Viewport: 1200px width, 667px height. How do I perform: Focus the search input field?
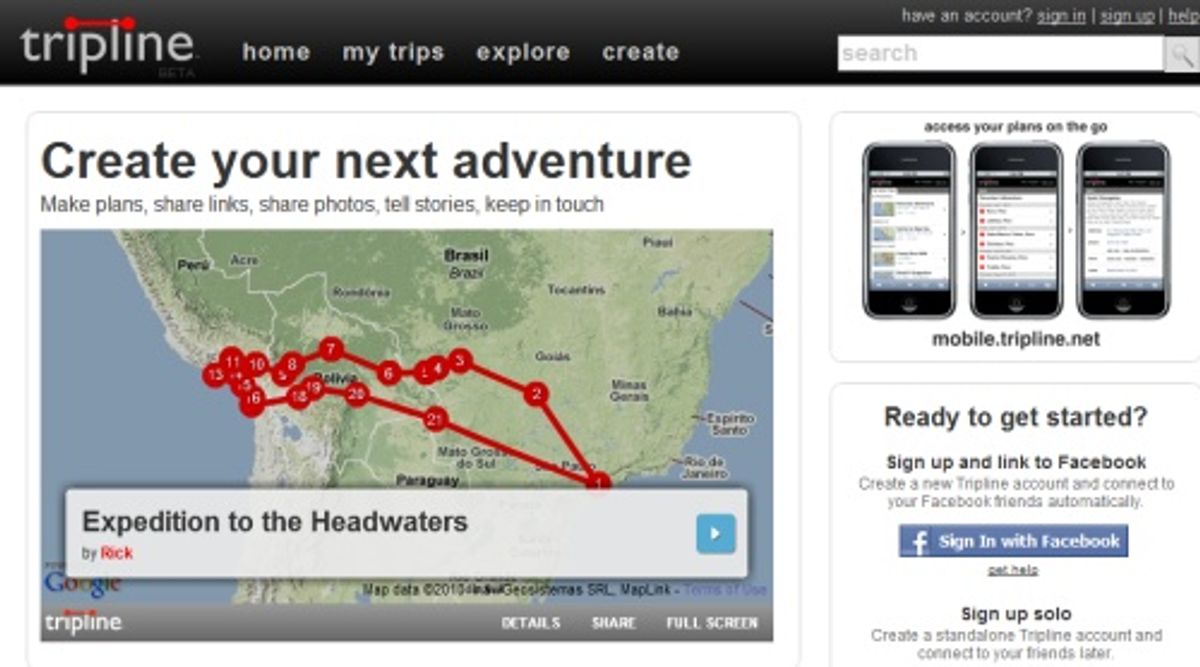tap(1001, 54)
